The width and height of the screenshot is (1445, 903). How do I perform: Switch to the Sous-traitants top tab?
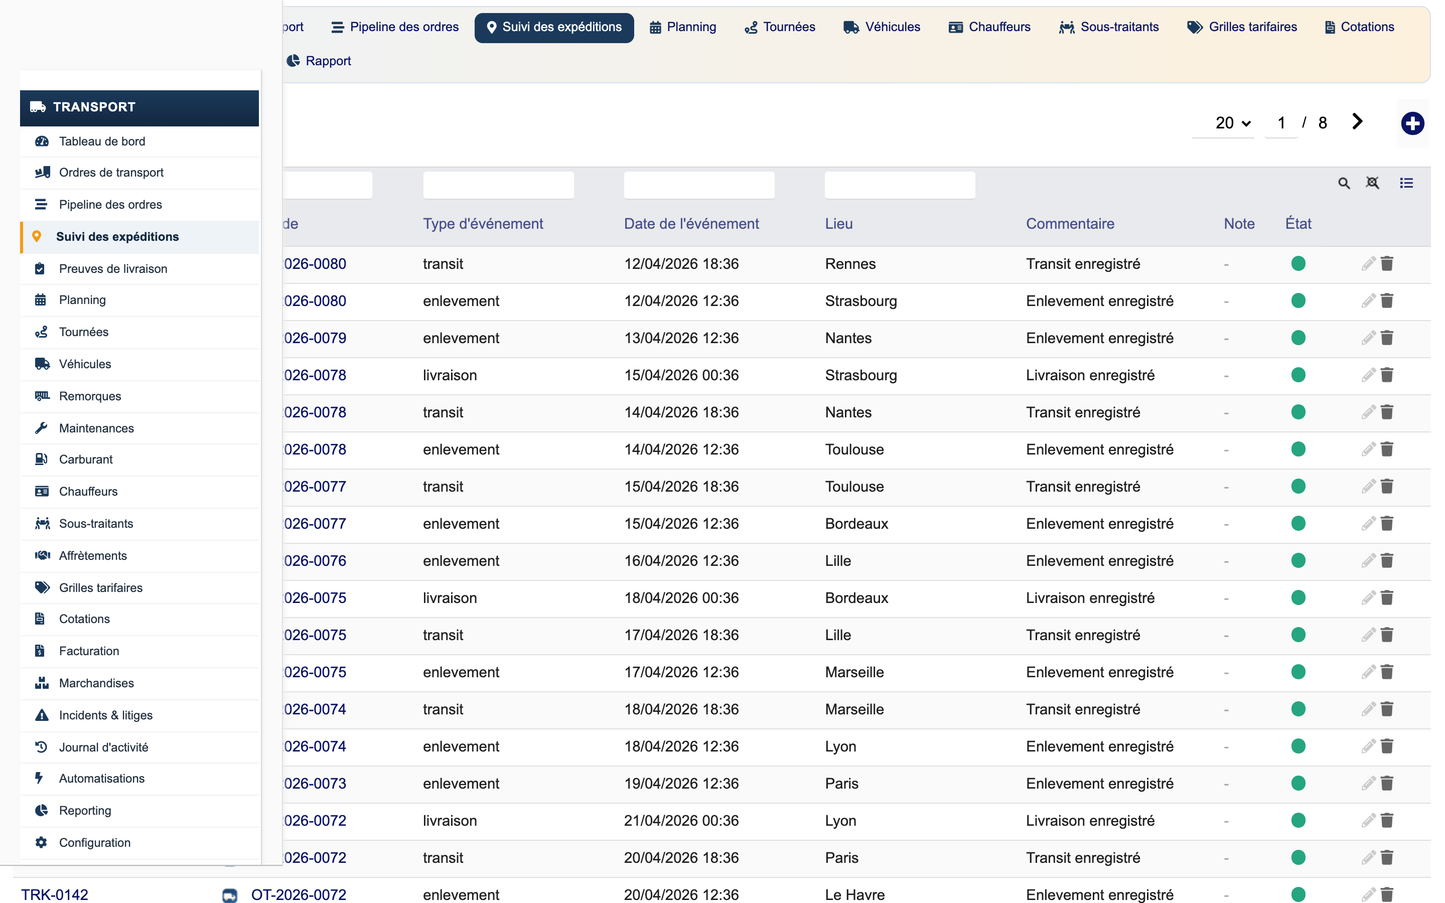point(1109,27)
